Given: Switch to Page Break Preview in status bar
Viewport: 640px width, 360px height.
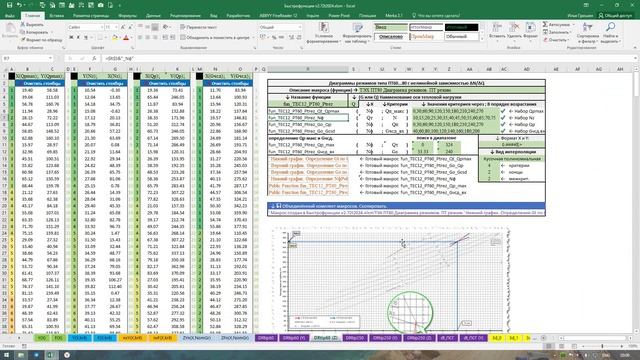Looking at the screenshot, I should (574, 346).
